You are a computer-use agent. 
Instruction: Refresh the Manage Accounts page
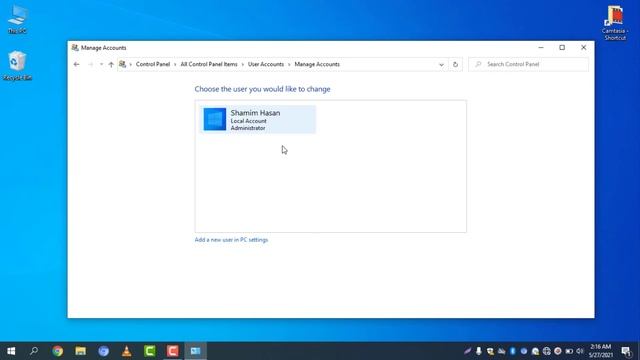(x=455, y=64)
